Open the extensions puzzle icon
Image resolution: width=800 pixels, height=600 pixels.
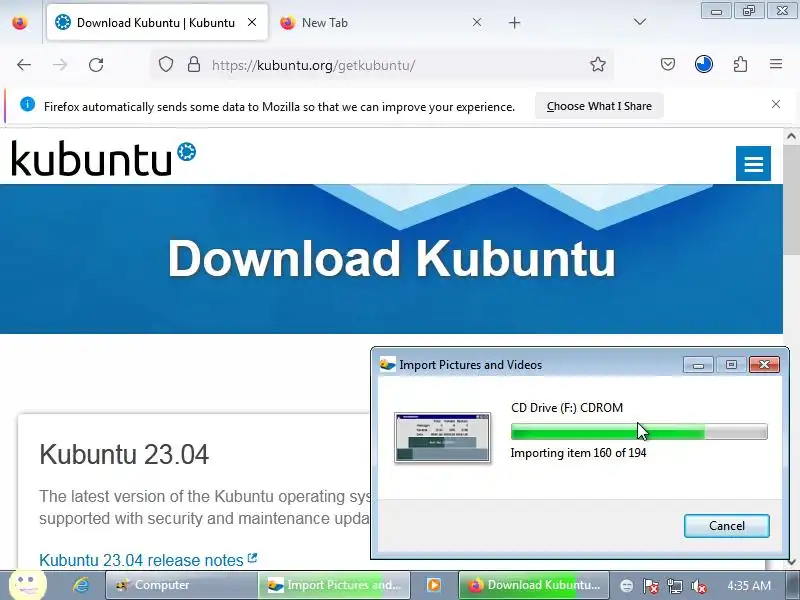(x=740, y=64)
